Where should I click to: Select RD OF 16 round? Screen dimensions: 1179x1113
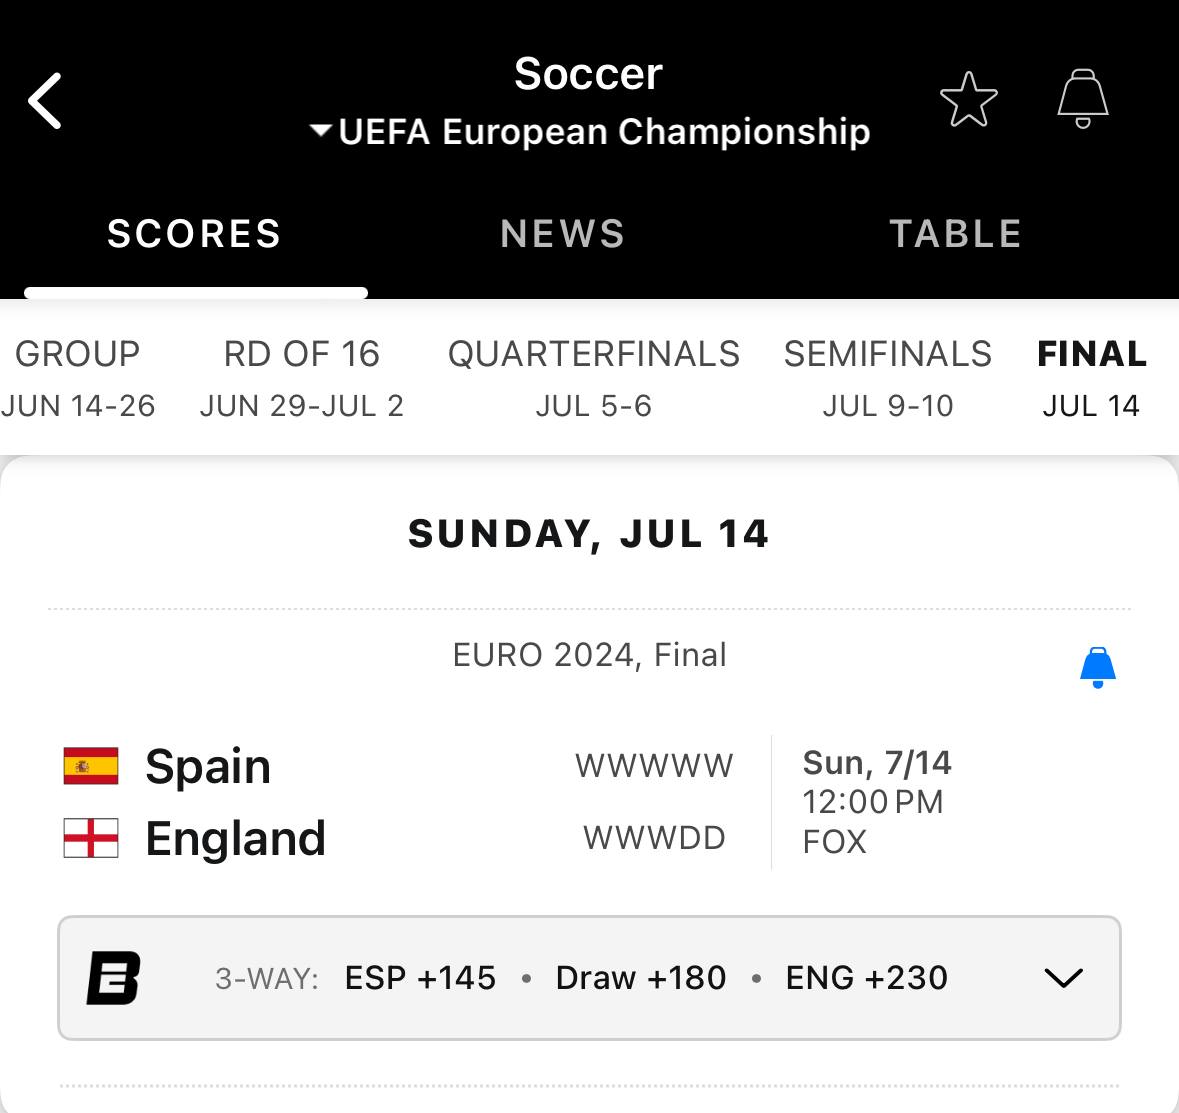(x=302, y=378)
